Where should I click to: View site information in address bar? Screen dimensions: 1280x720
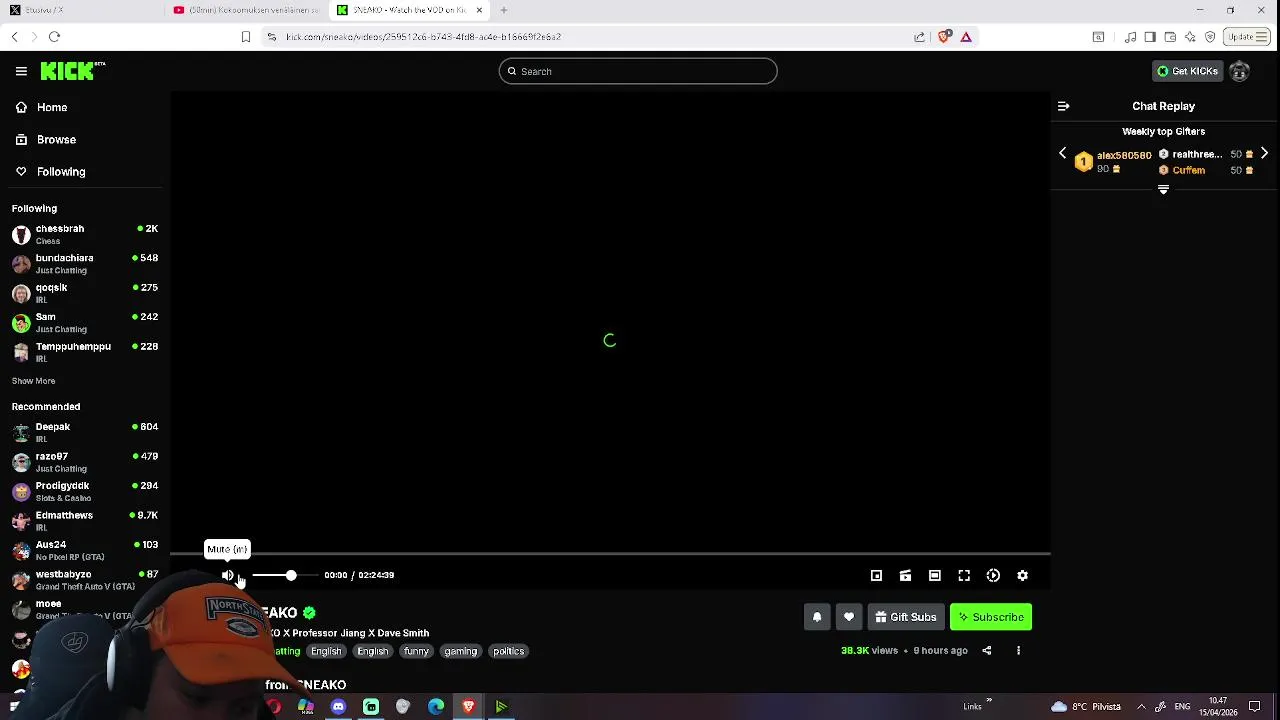click(271, 37)
